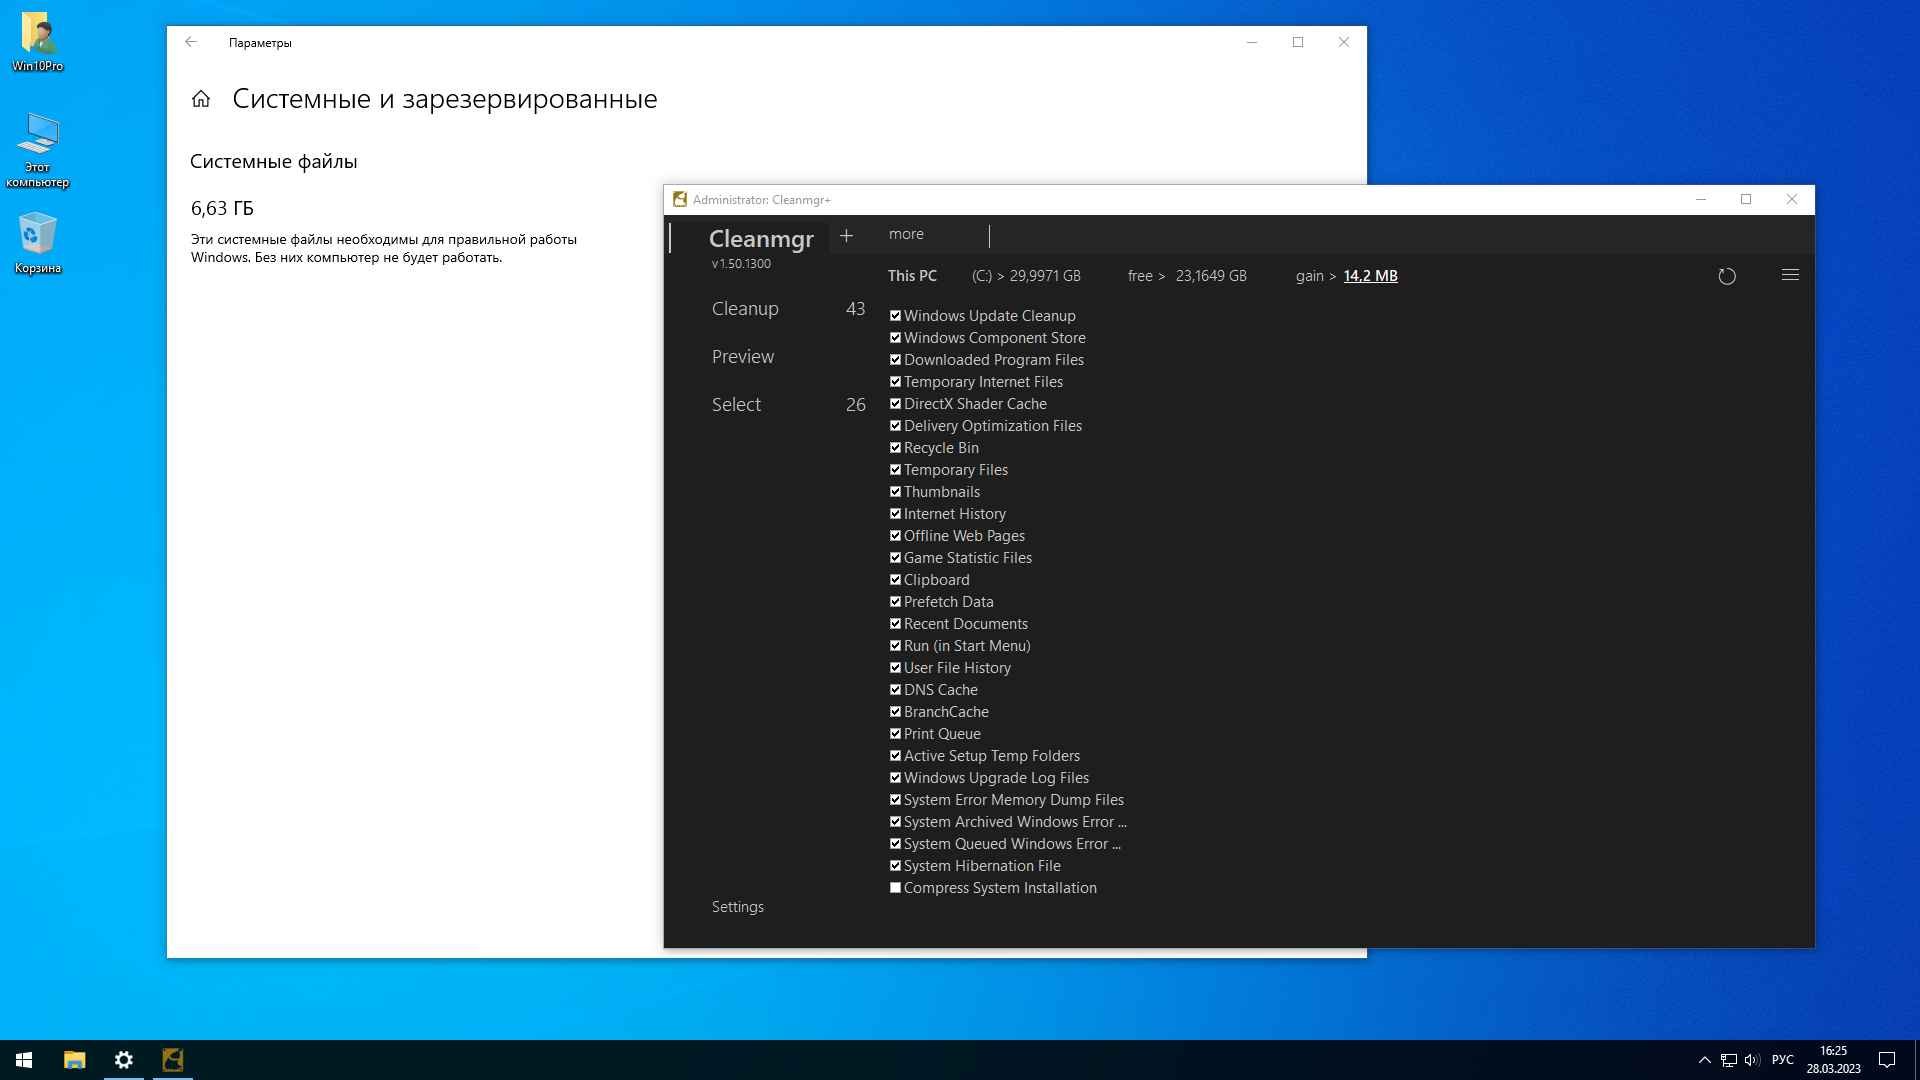Expand the Cleanup section showing 43 items
The width and height of the screenshot is (1920, 1080).
coord(744,307)
